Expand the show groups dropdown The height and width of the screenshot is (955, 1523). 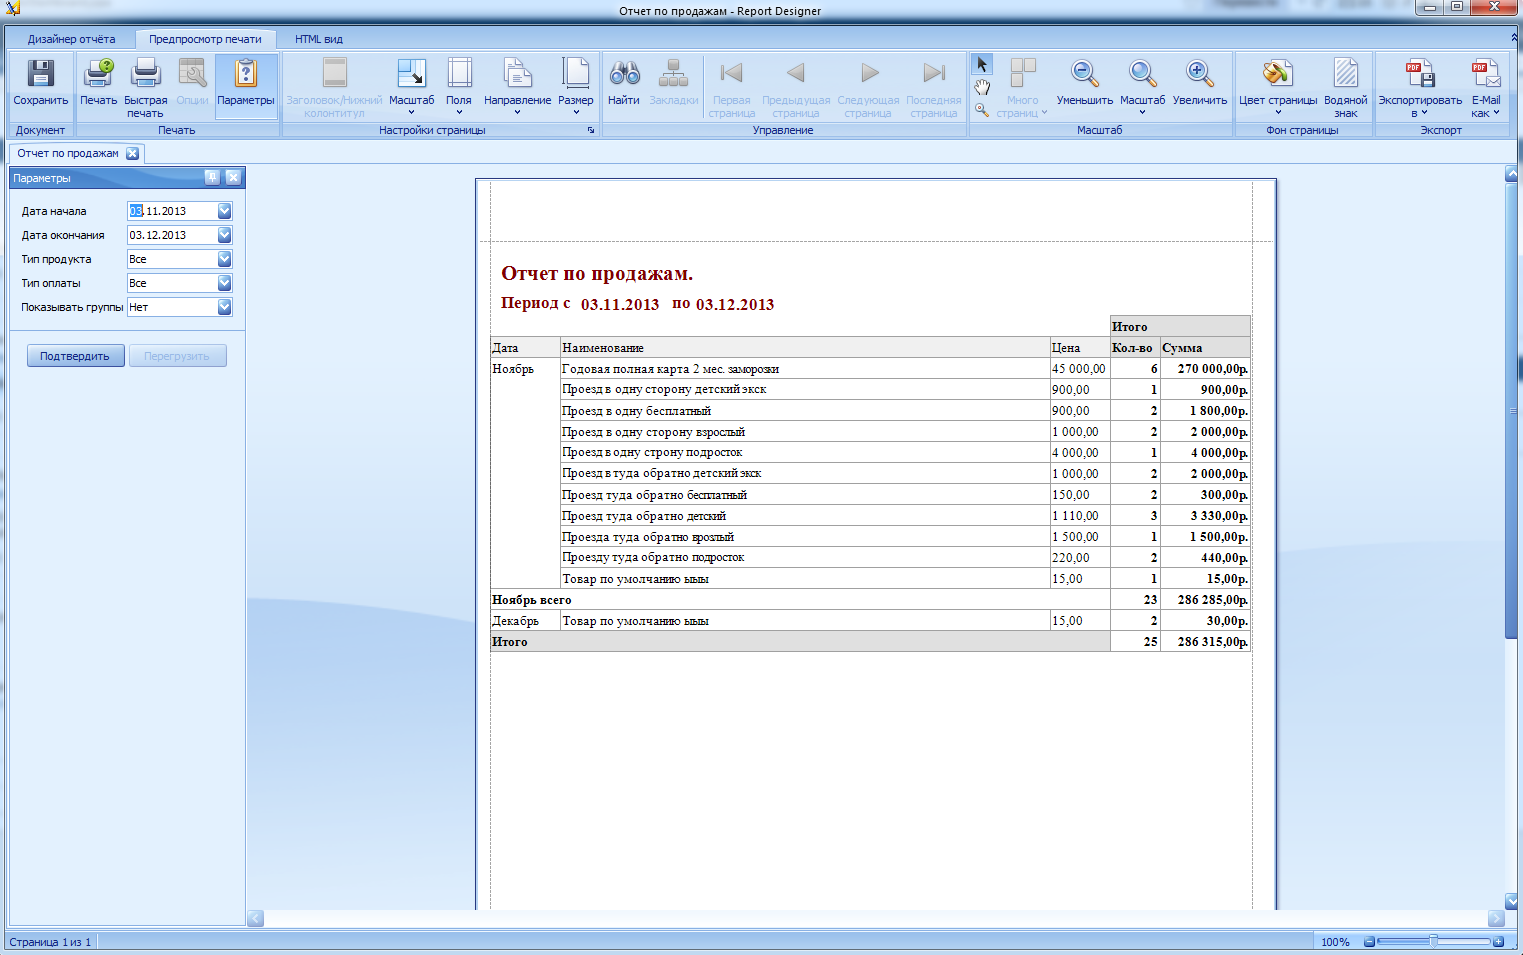224,307
